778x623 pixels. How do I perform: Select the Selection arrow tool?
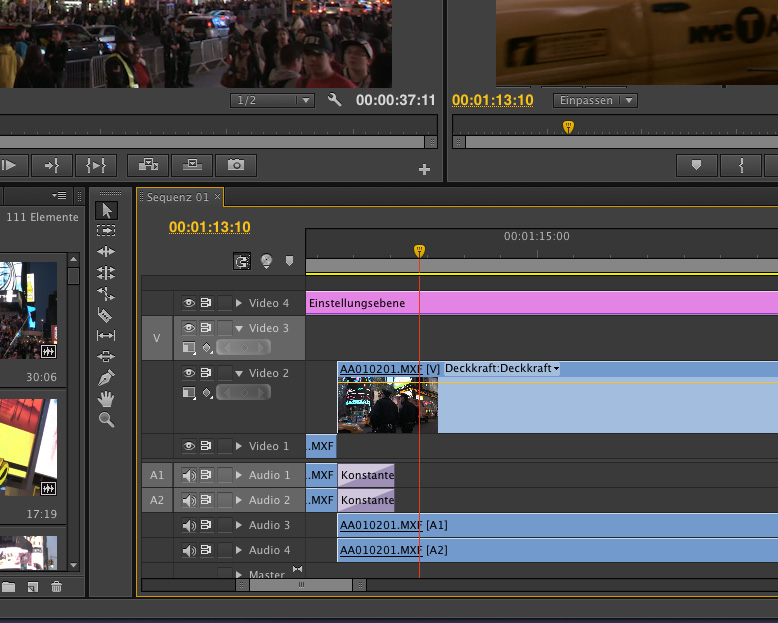[x=107, y=210]
